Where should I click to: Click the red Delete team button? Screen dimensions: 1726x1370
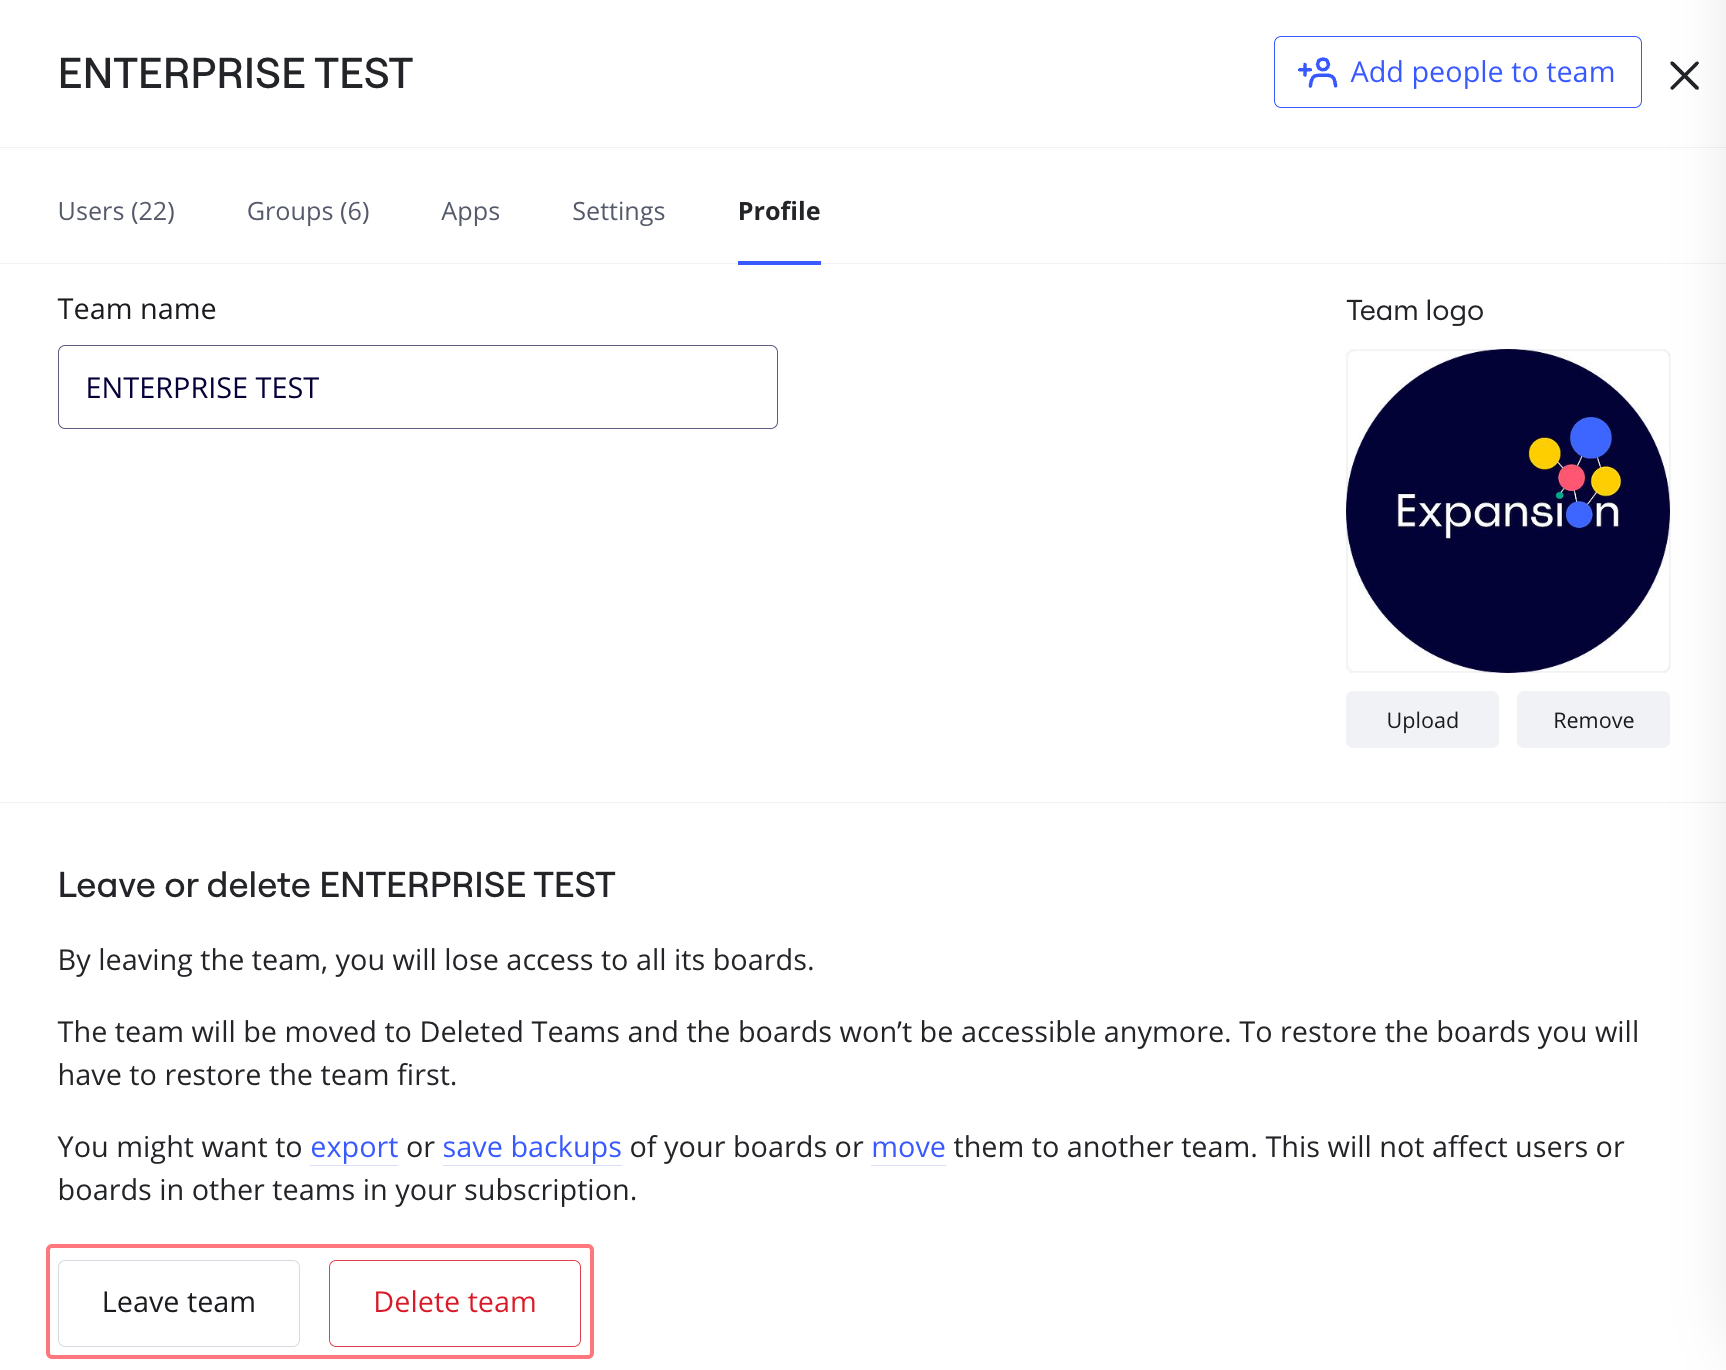455,1302
